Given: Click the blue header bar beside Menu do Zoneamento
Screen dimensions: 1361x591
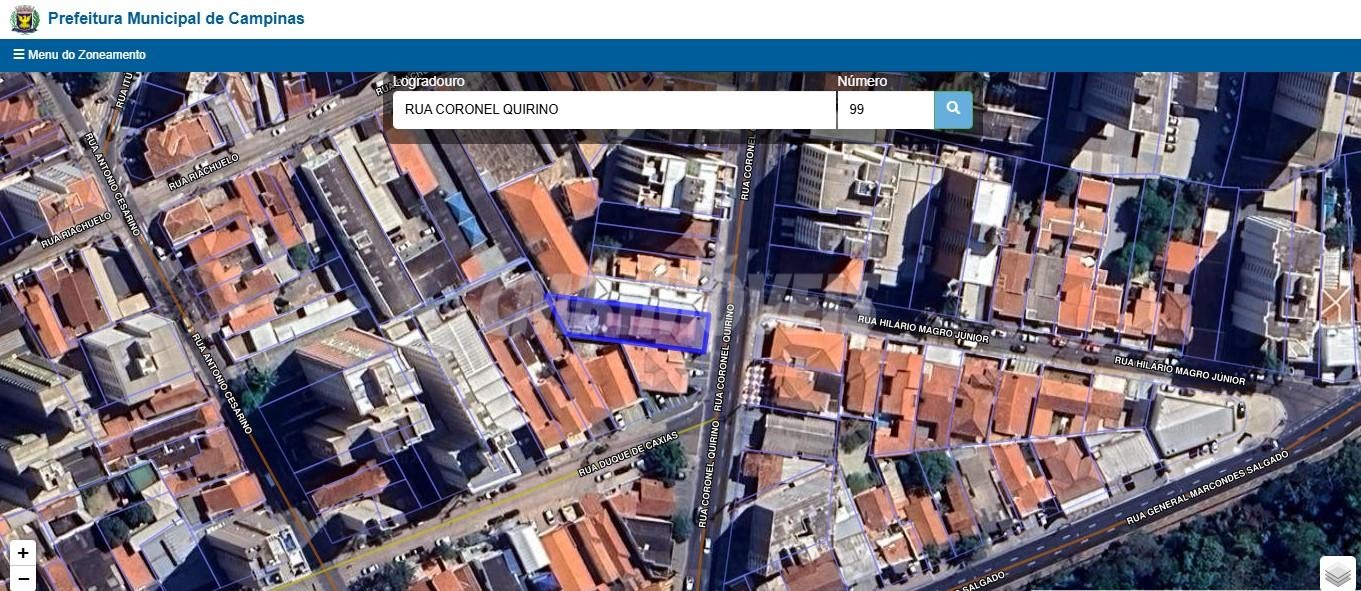Looking at the screenshot, I should [x=700, y=55].
